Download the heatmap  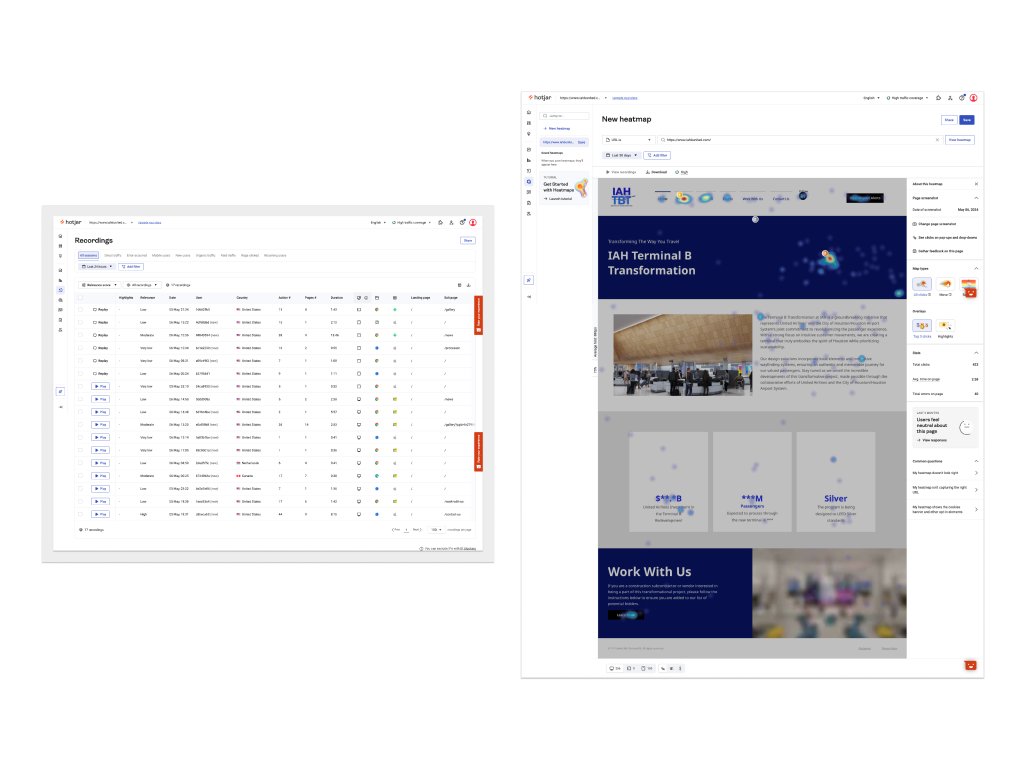click(656, 172)
